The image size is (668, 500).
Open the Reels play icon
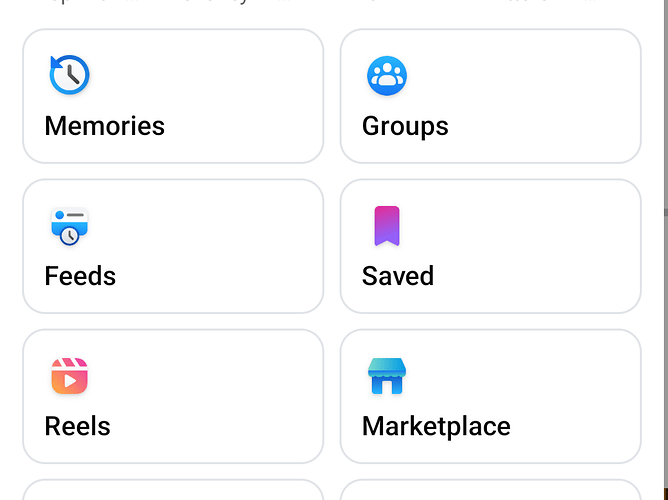coord(69,376)
